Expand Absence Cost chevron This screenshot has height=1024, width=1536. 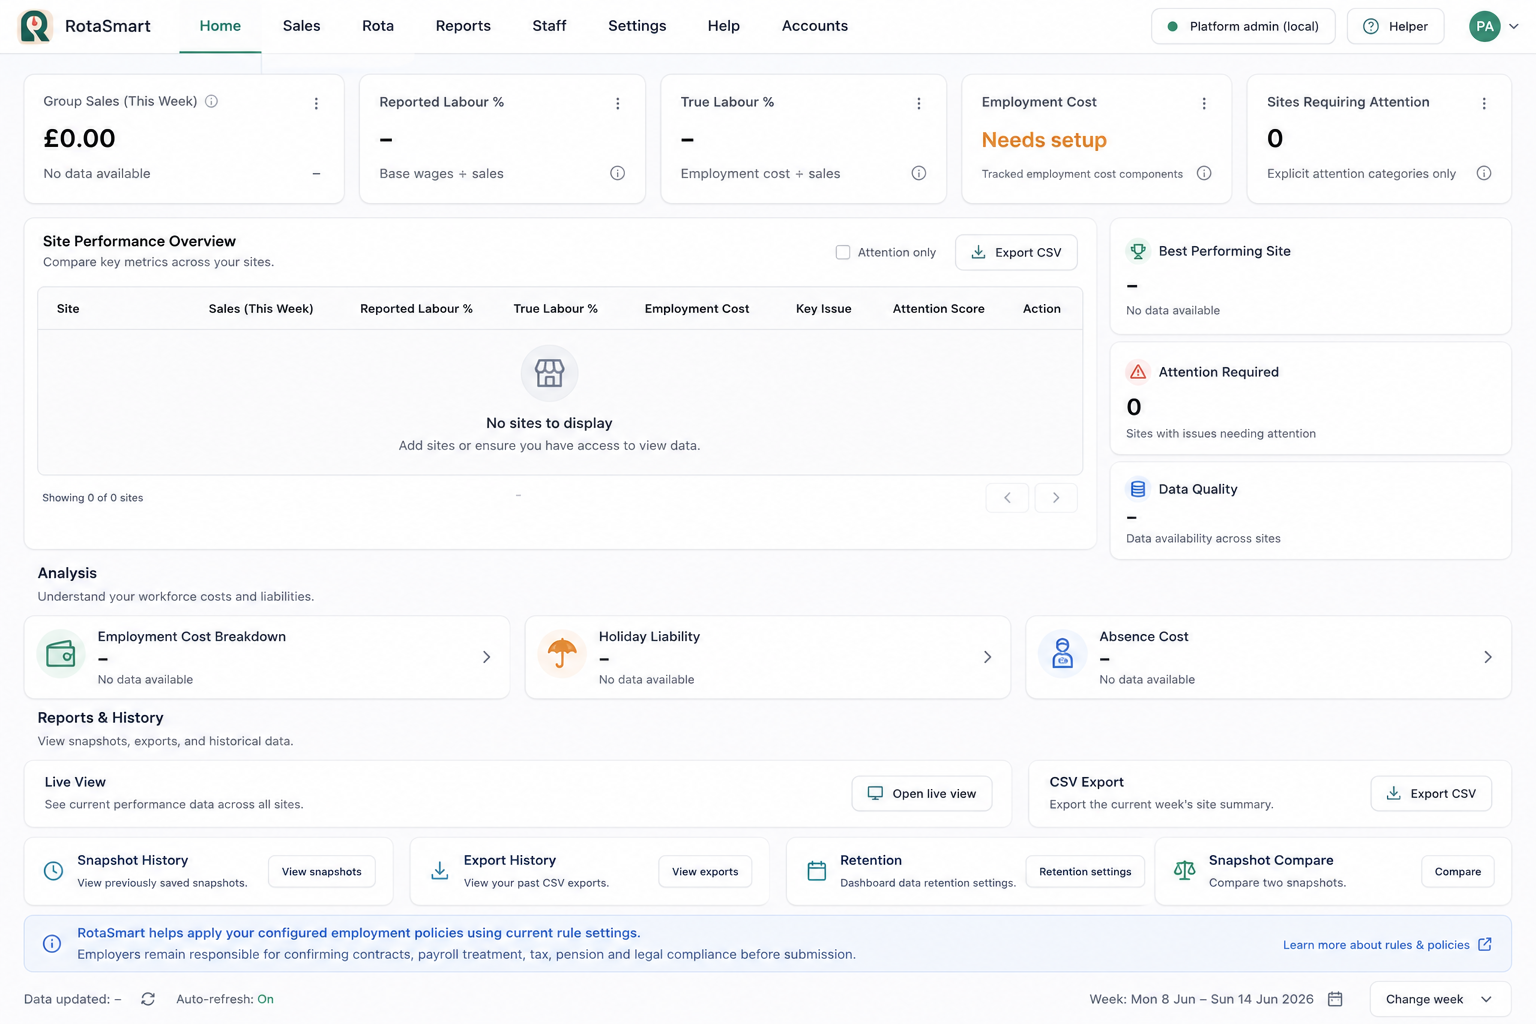1487,657
